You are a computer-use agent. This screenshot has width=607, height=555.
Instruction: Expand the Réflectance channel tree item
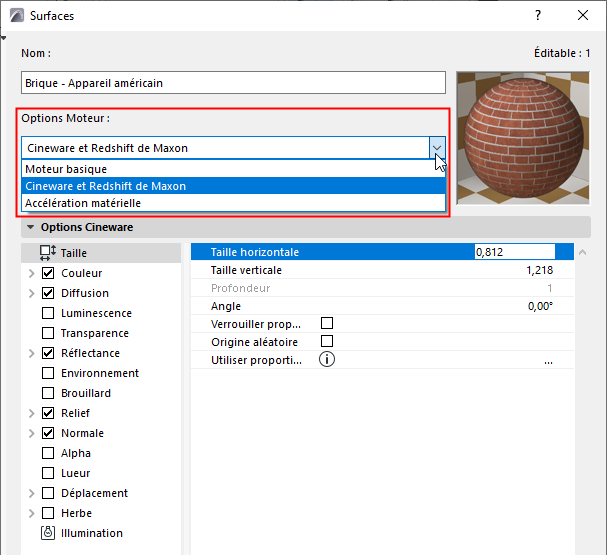point(32,353)
